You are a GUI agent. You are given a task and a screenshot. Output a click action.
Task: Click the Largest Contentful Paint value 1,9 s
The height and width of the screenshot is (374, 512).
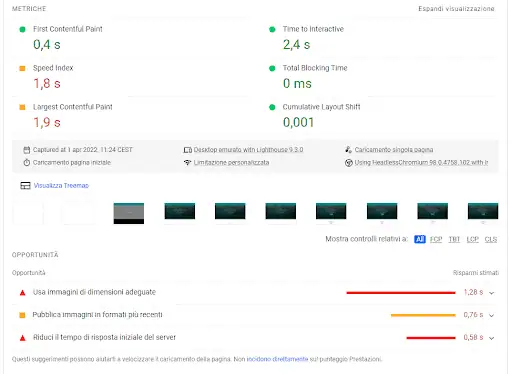coord(47,123)
